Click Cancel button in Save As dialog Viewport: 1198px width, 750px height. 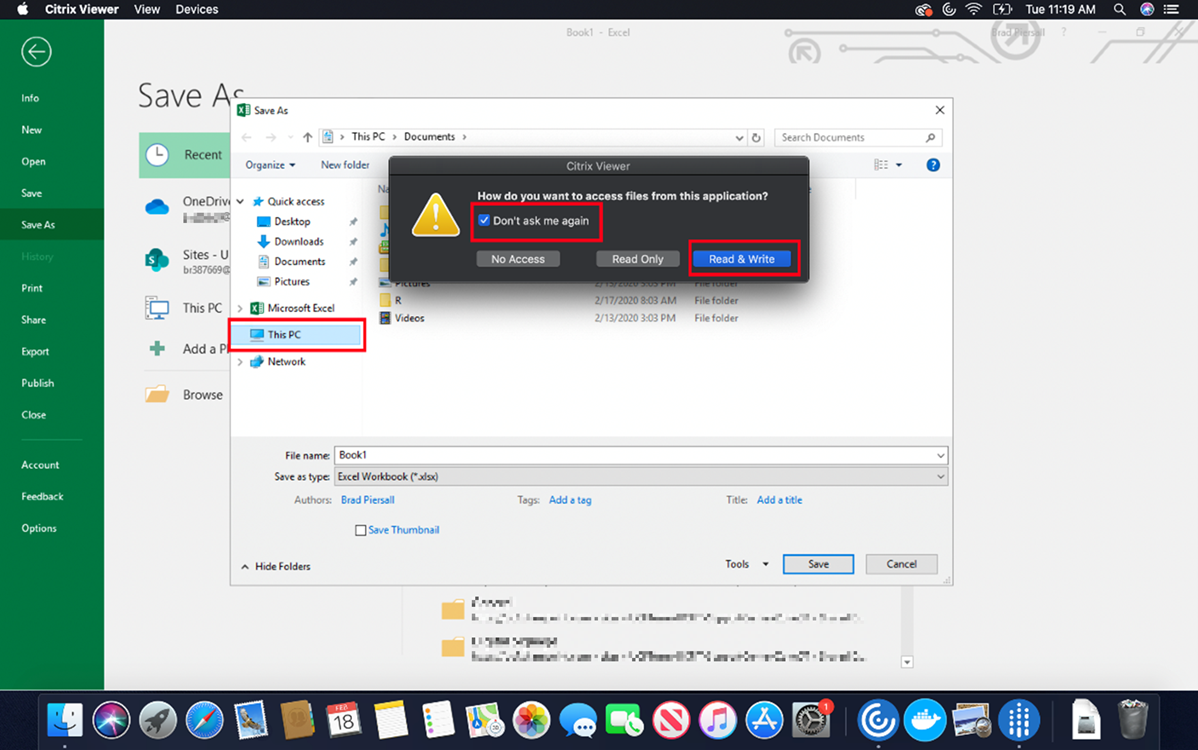pos(902,564)
